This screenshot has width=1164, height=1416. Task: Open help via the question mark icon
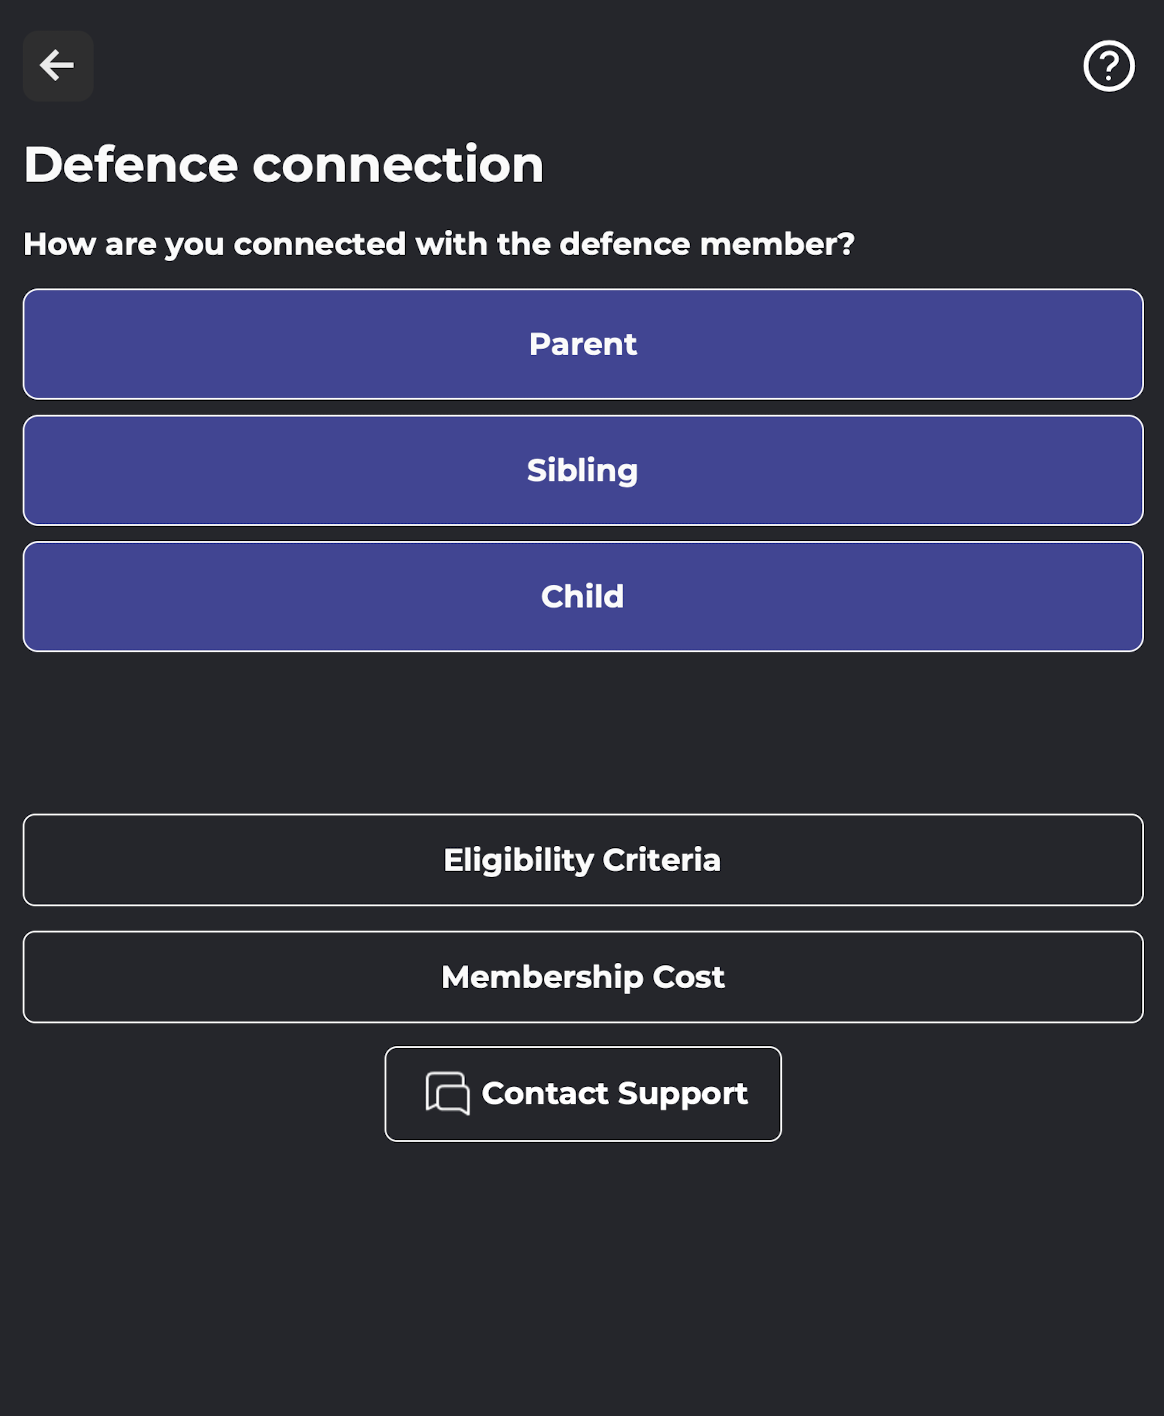point(1109,66)
